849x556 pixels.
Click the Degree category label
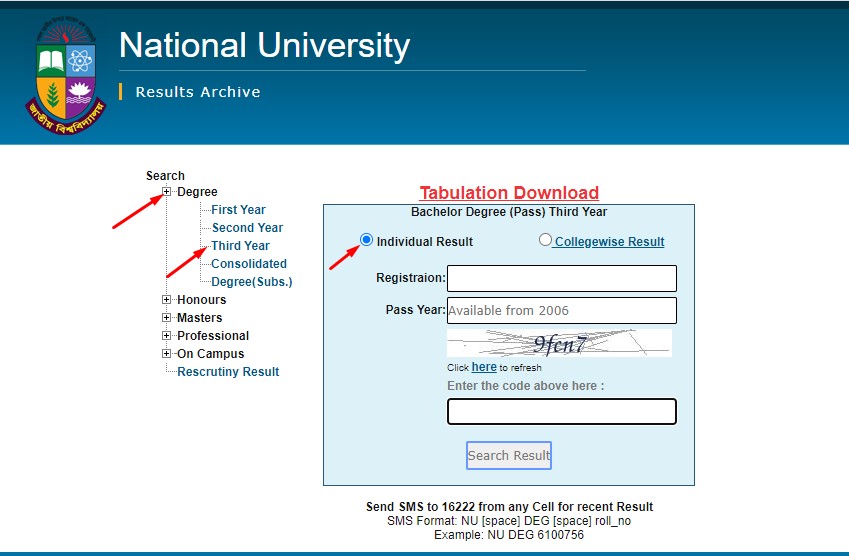[197, 192]
